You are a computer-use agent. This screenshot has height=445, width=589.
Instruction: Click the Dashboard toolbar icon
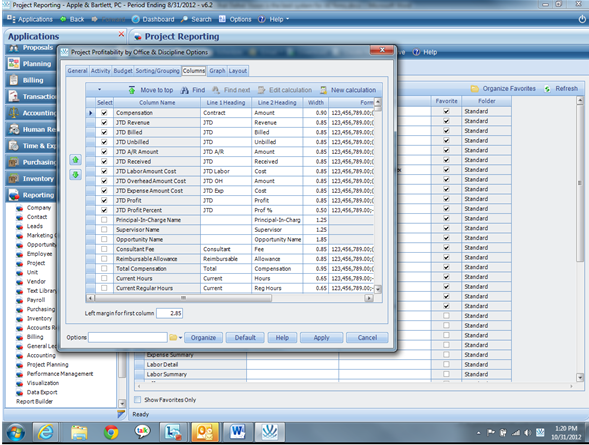click(x=136, y=19)
